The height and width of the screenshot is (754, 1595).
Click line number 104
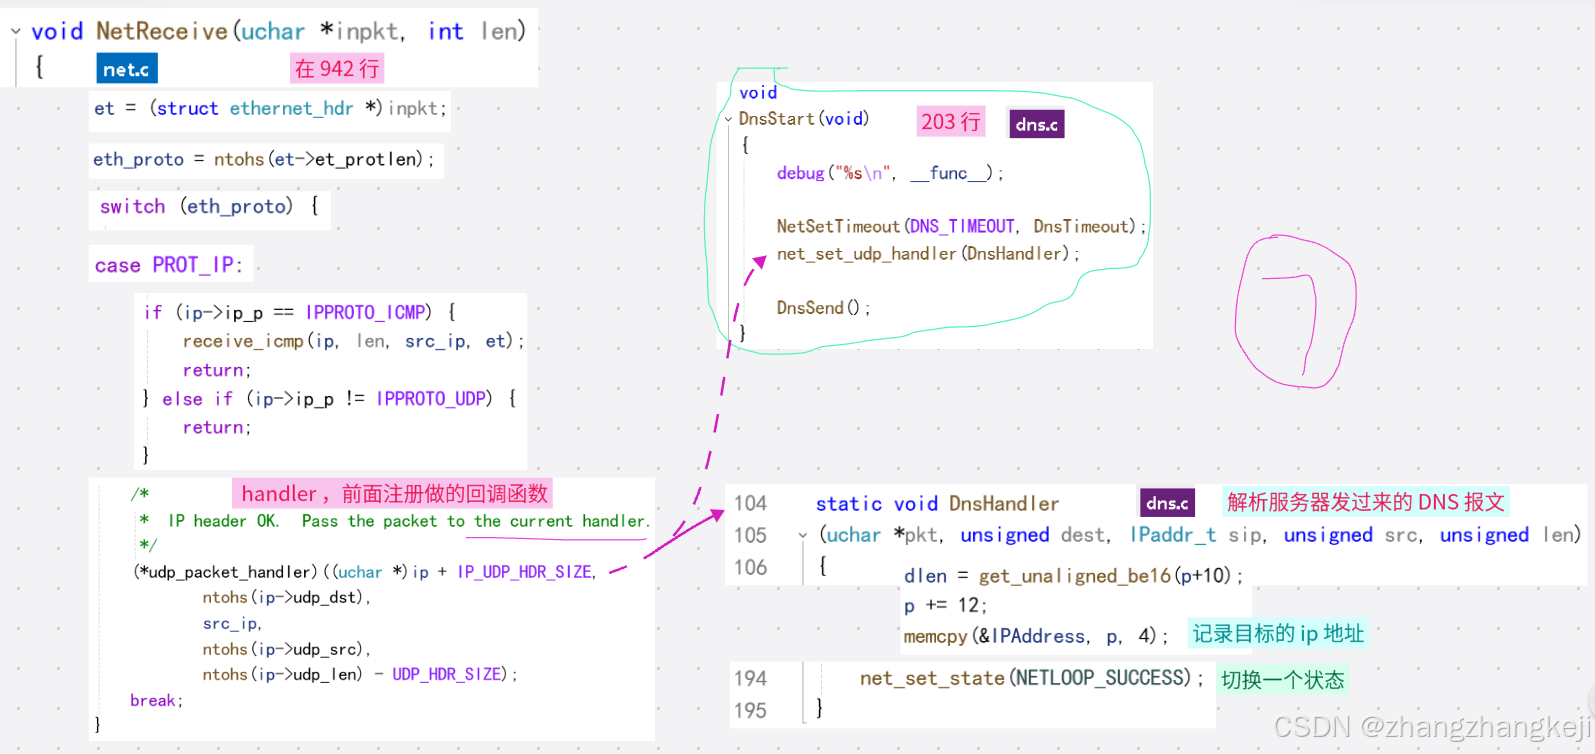750,503
